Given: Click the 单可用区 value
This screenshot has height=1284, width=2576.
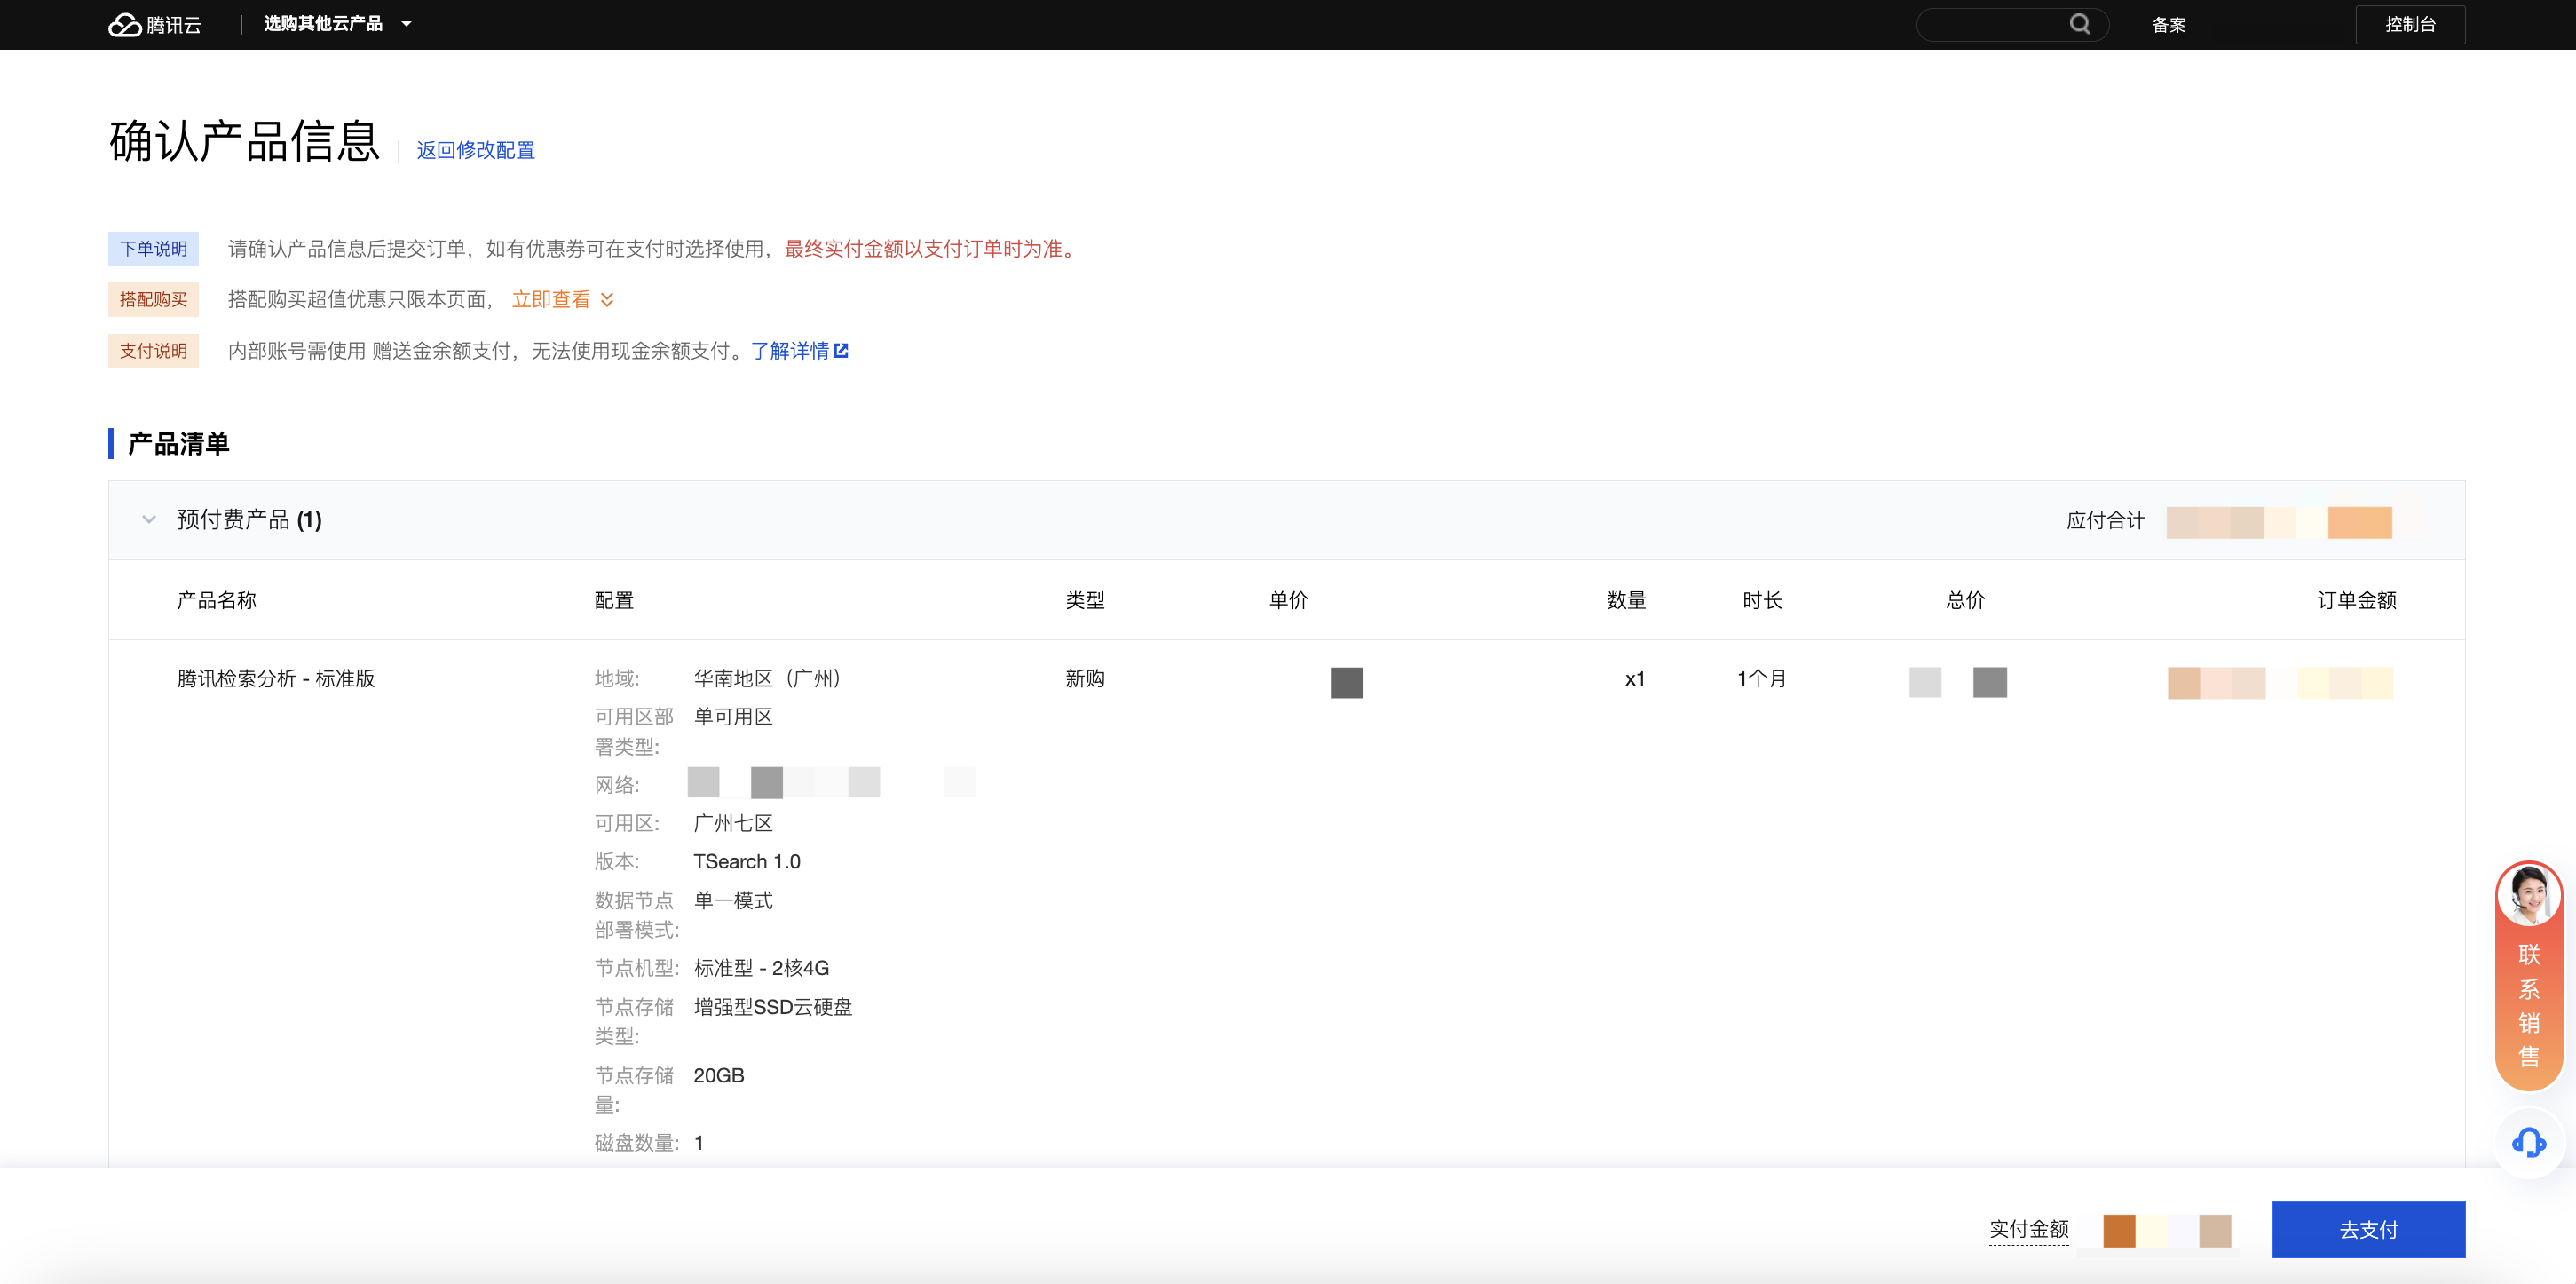Looking at the screenshot, I should coord(733,717).
